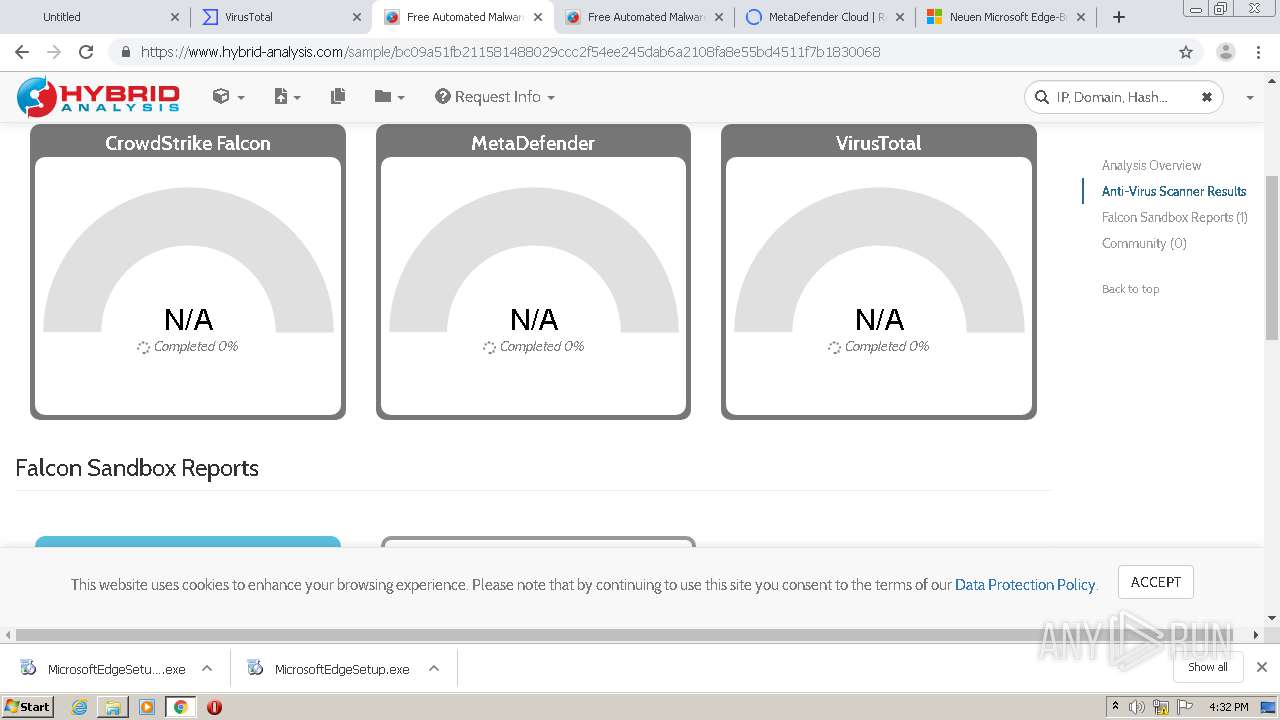Jump to Falcon Sandbox Reports (1)

[1175, 217]
